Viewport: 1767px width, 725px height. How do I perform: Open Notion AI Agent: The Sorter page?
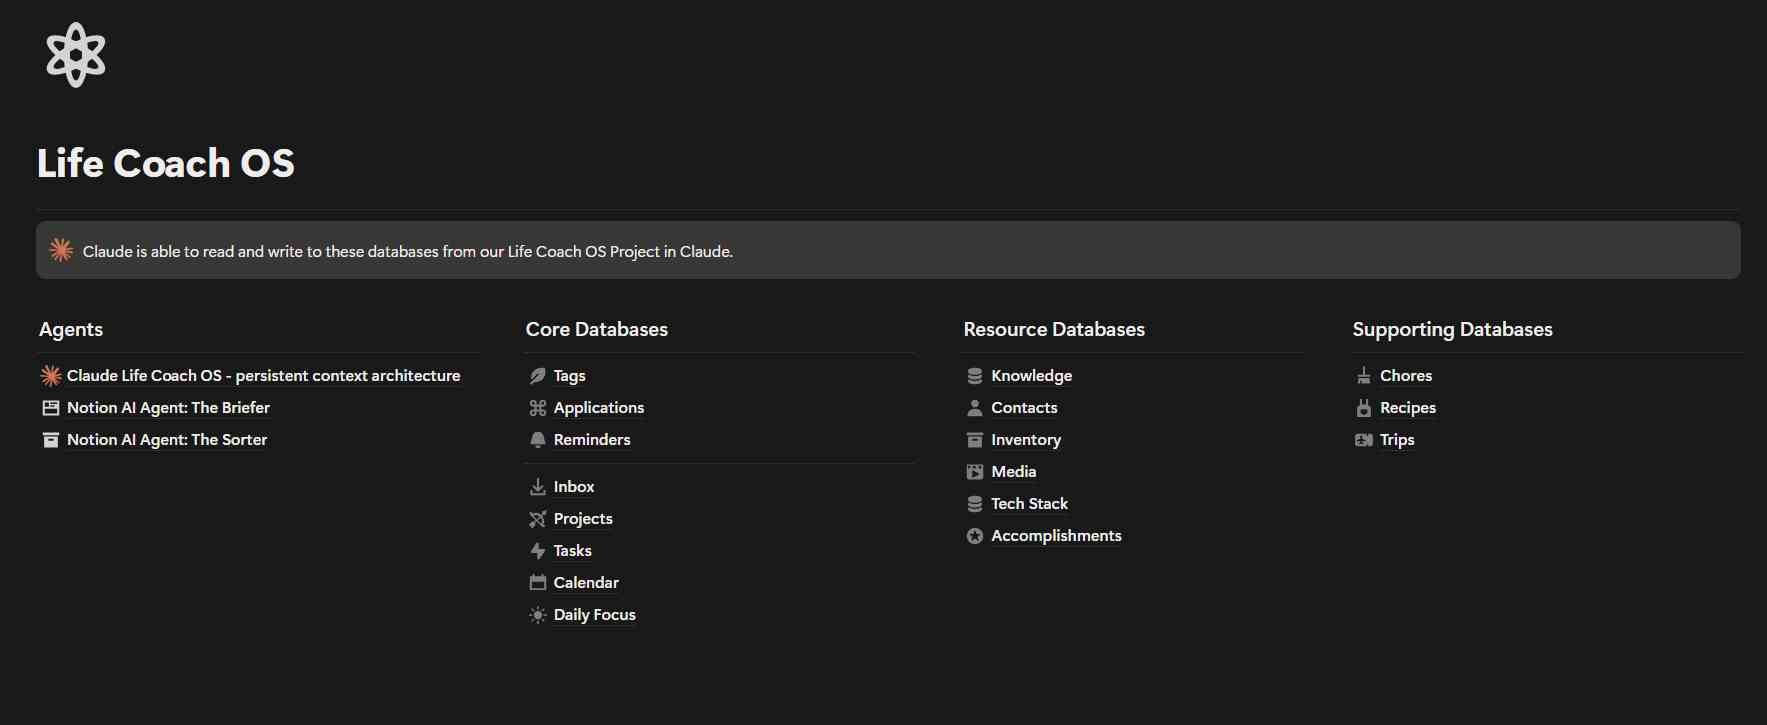[167, 440]
